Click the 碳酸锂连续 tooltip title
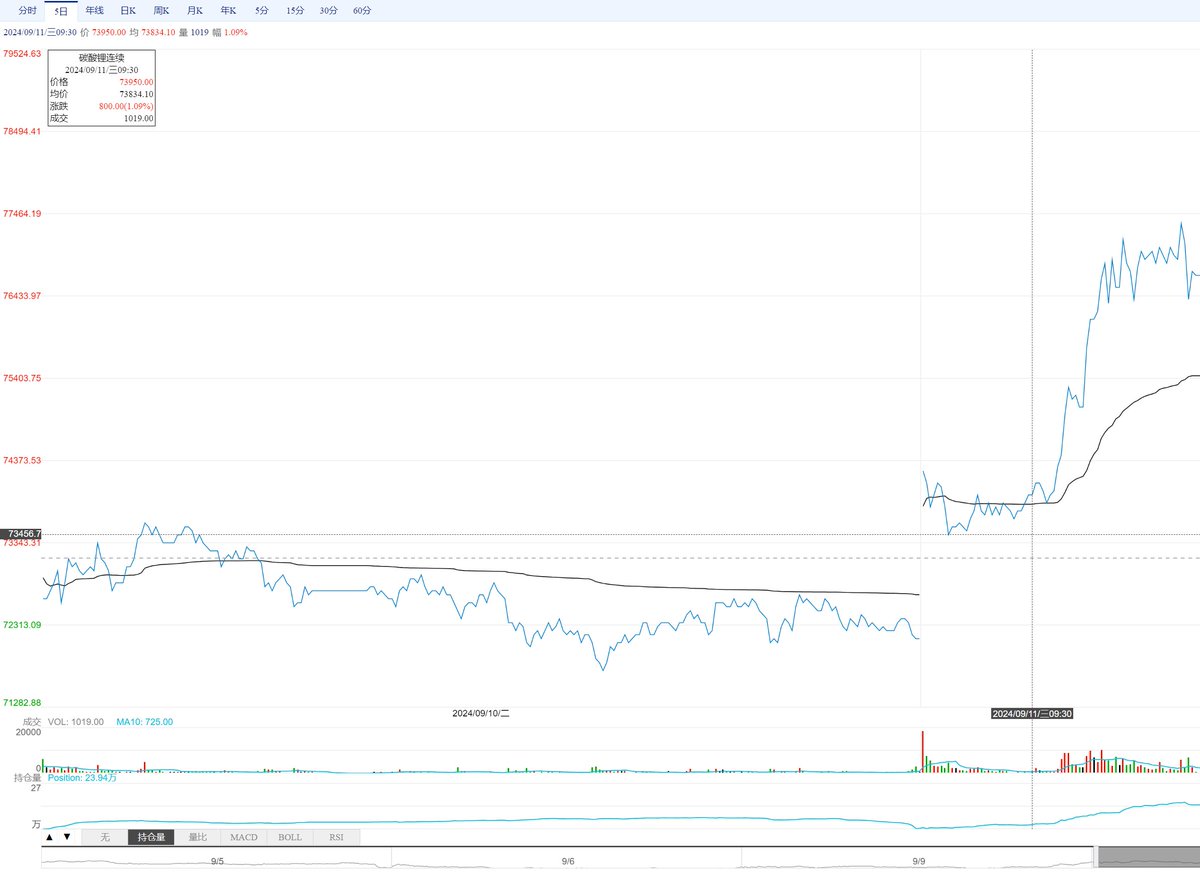Image resolution: width=1200 pixels, height=881 pixels. 101,58
